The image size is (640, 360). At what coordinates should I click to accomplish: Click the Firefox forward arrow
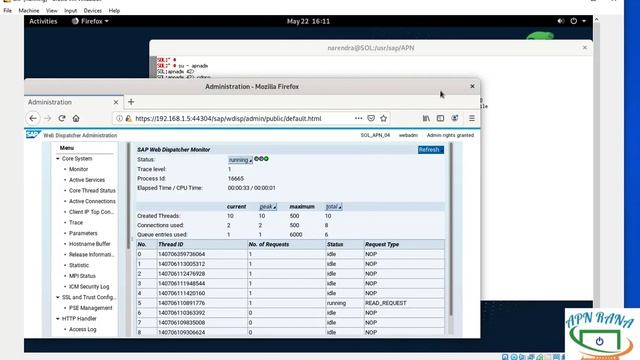(x=47, y=118)
